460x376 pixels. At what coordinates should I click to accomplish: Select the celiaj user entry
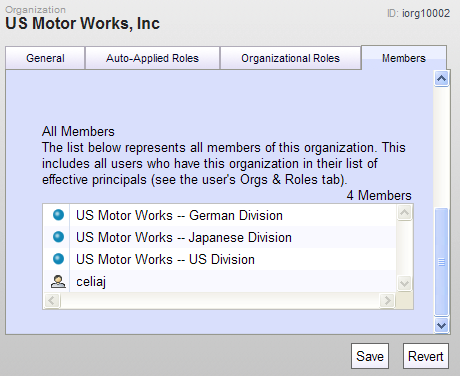(220, 281)
